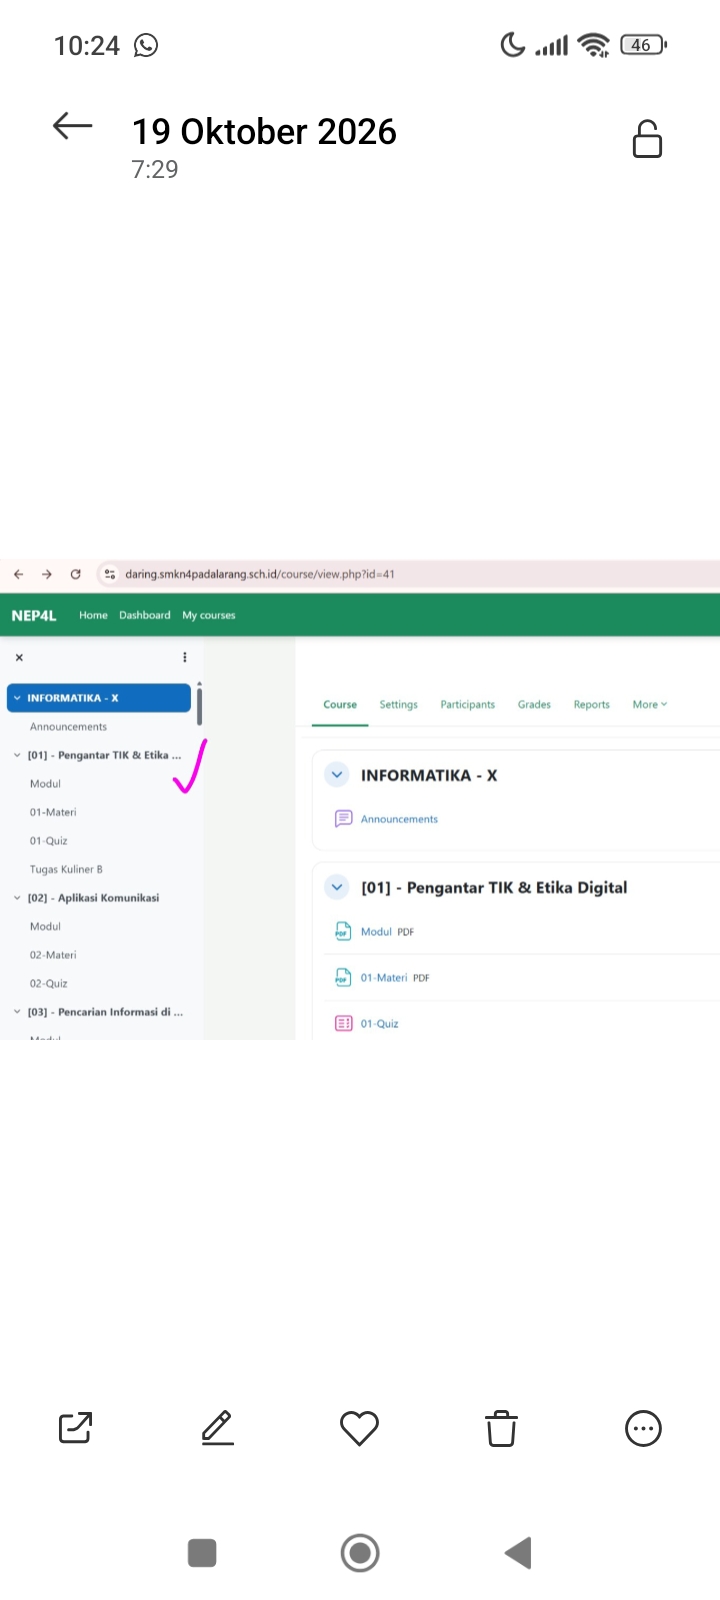Switch to the Grades tab
Image resolution: width=720 pixels, height=1600 pixels.
(x=534, y=704)
